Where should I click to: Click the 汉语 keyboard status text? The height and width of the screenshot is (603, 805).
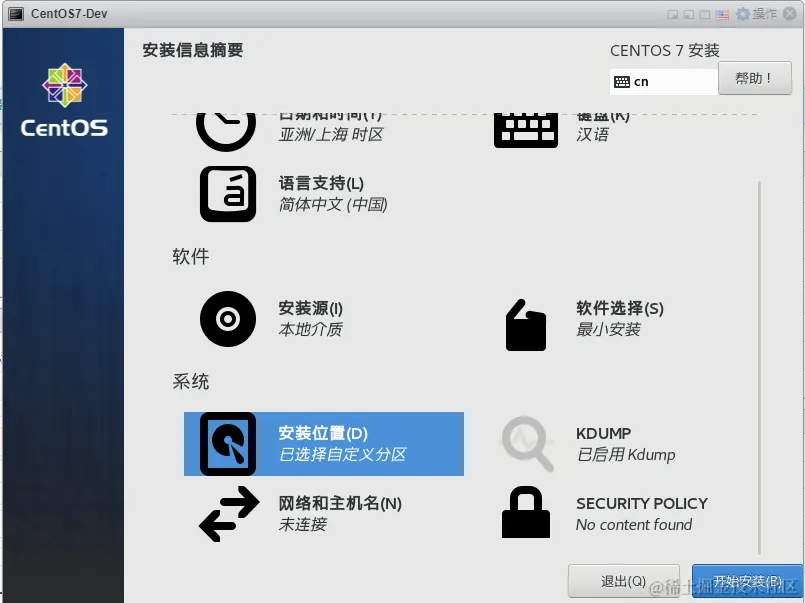tap(592, 134)
